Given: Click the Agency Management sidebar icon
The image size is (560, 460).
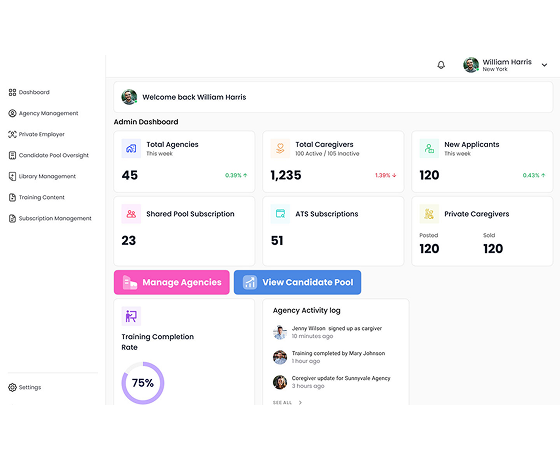Looking at the screenshot, I should [x=12, y=113].
